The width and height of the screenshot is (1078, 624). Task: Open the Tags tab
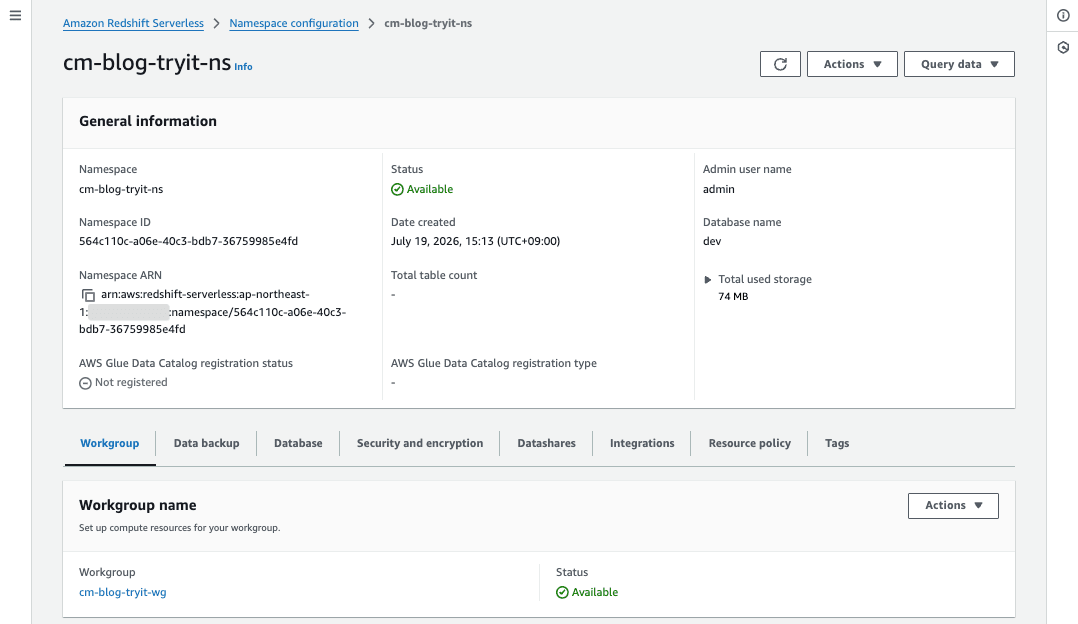point(837,443)
